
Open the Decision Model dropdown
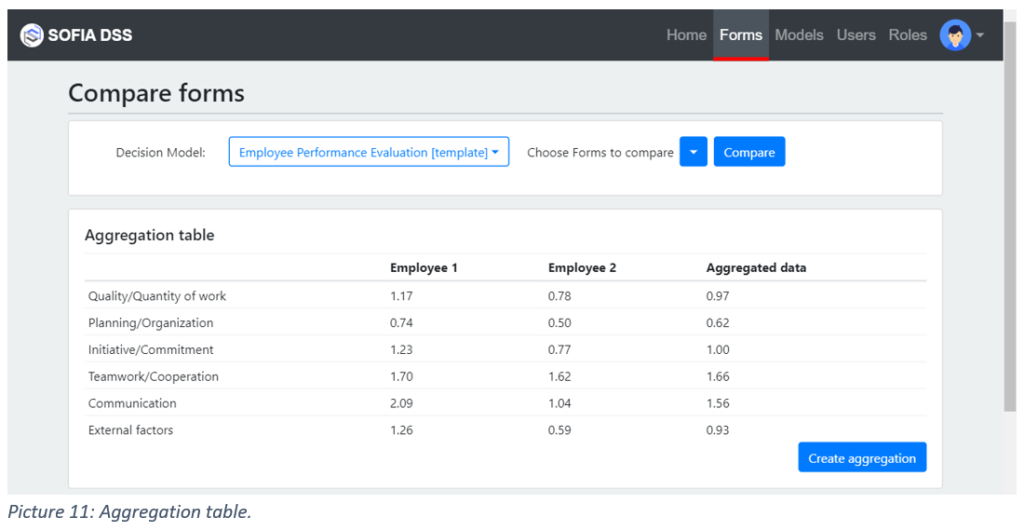click(x=368, y=152)
